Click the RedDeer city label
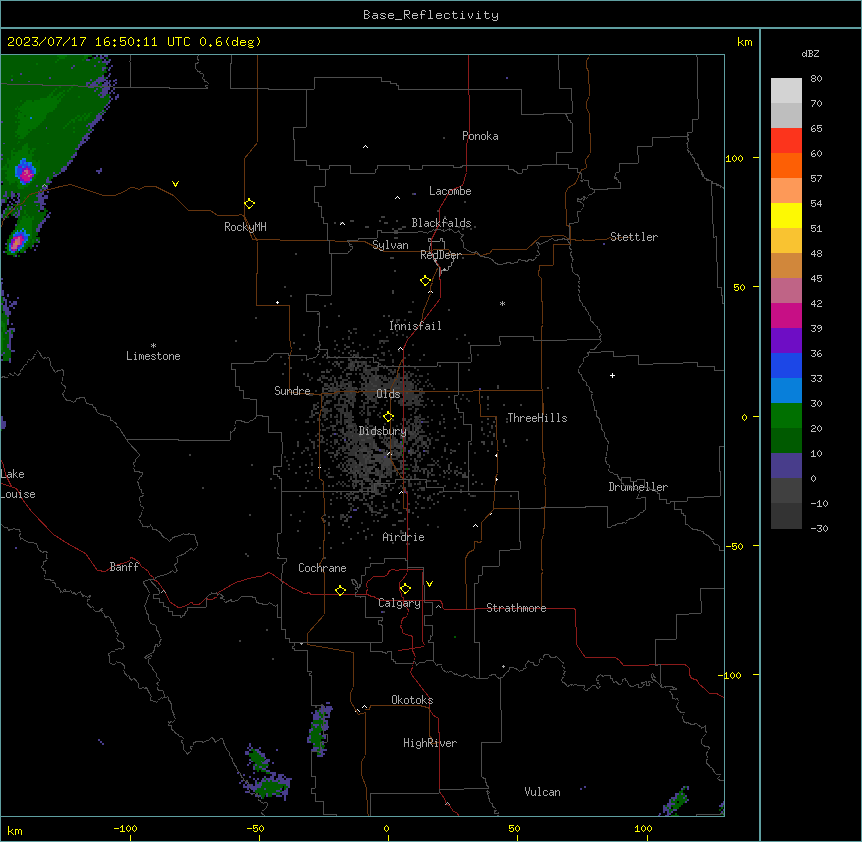 (441, 255)
